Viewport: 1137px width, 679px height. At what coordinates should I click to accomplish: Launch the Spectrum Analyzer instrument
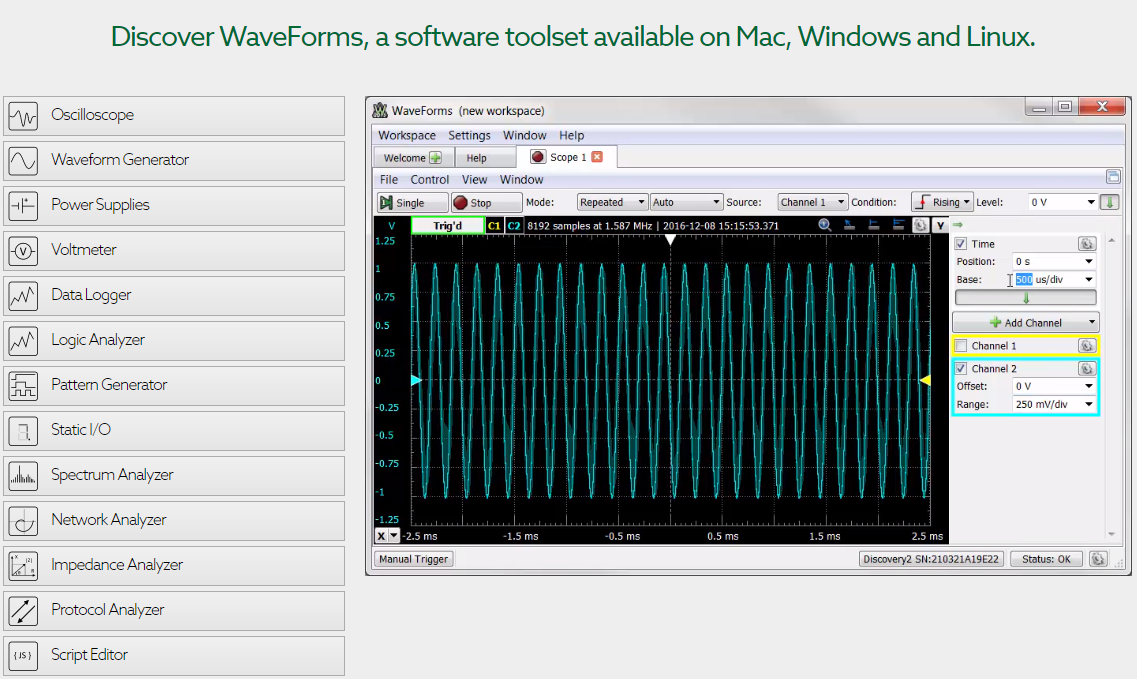pyautogui.click(x=174, y=475)
